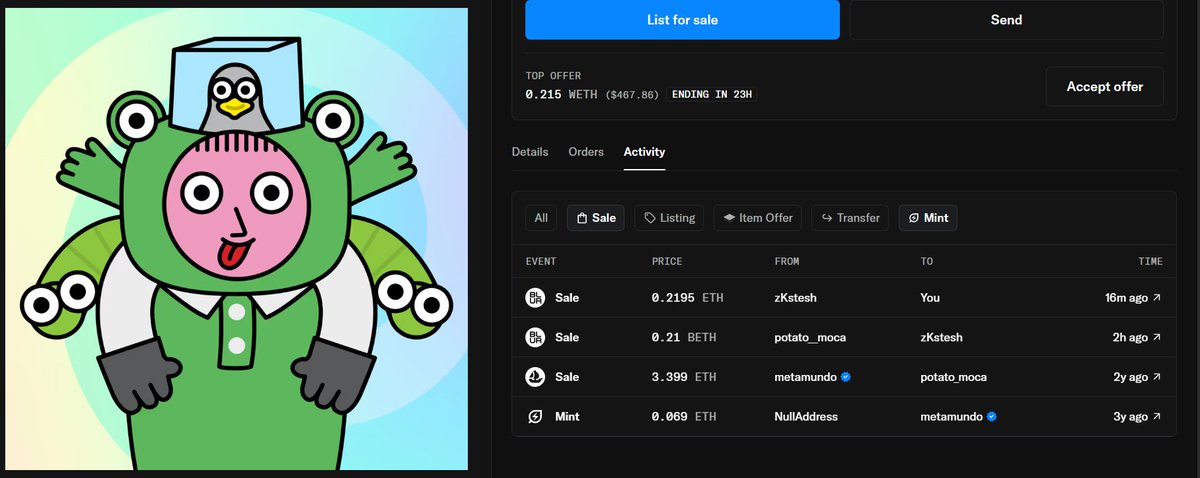Click the mint event icon in the Mint row
Screen dimensions: 1200x478
point(535,416)
